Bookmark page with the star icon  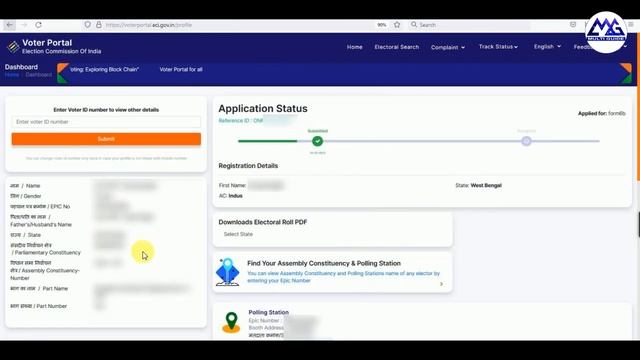(x=397, y=25)
